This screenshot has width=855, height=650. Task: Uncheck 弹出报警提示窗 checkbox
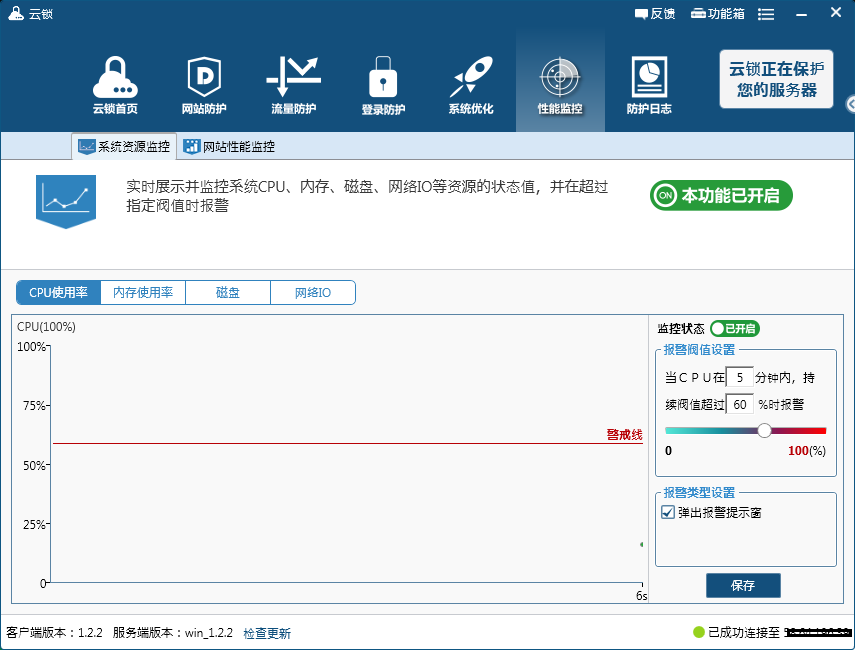click(667, 512)
